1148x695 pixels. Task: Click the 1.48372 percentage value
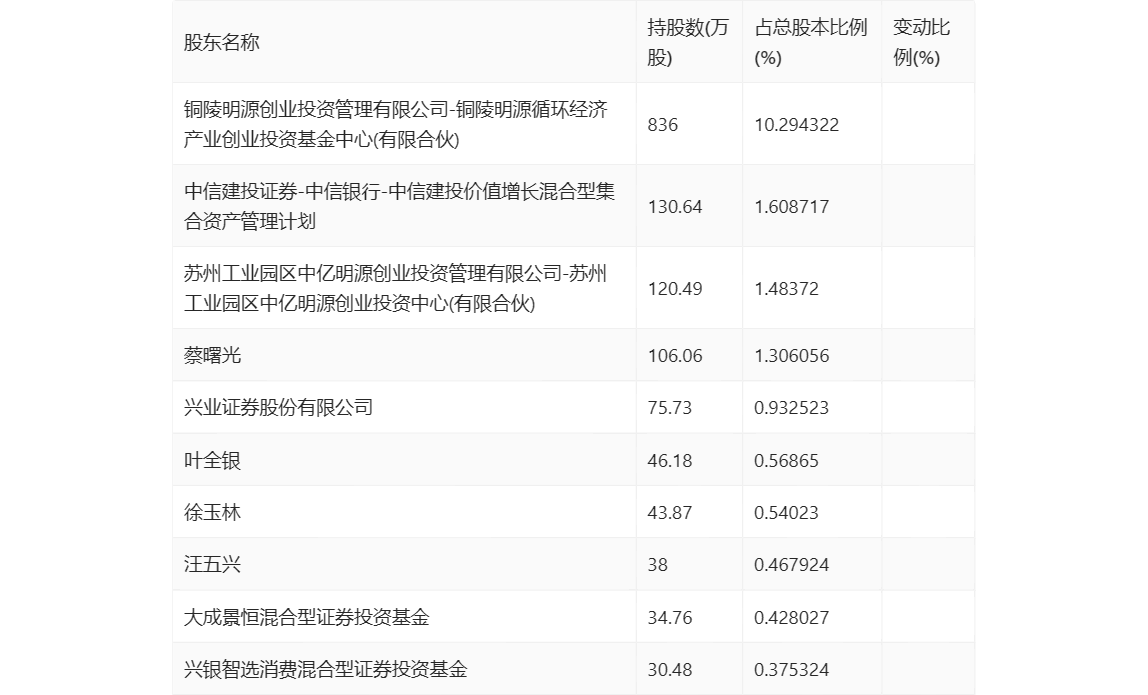click(x=786, y=289)
